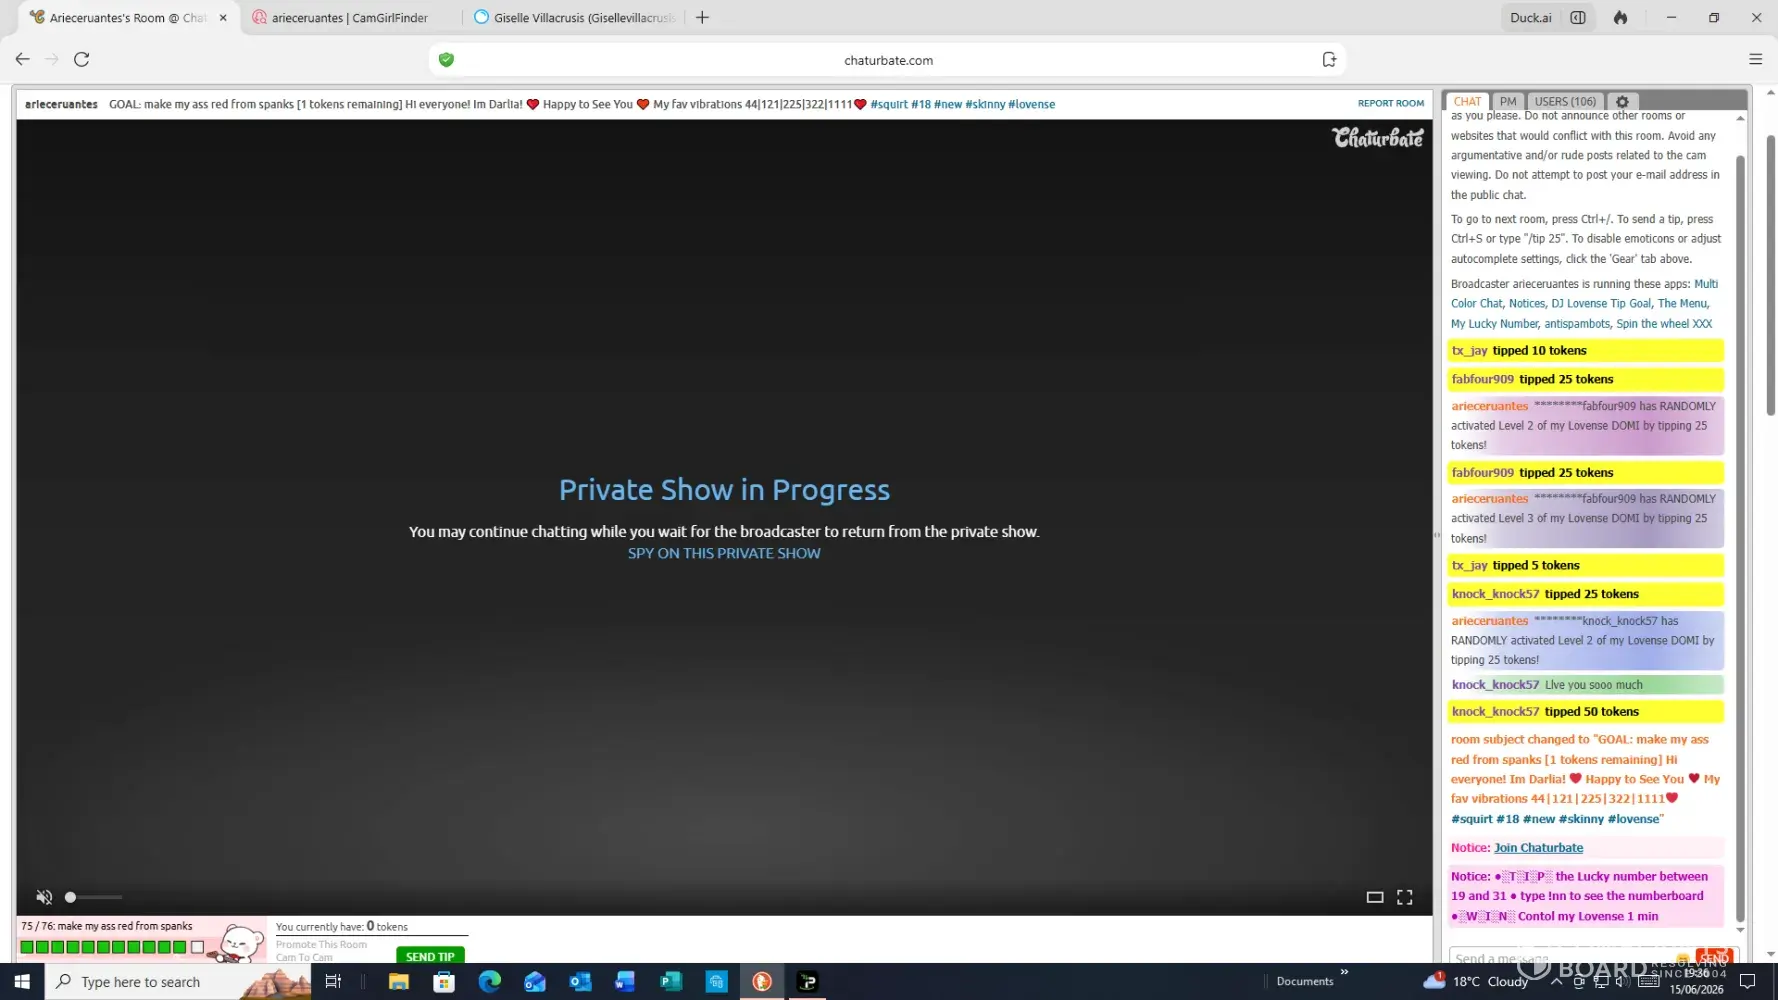Image resolution: width=1778 pixels, height=1000 pixels.
Task: Click the 'antispambots' app link
Action: click(1577, 324)
